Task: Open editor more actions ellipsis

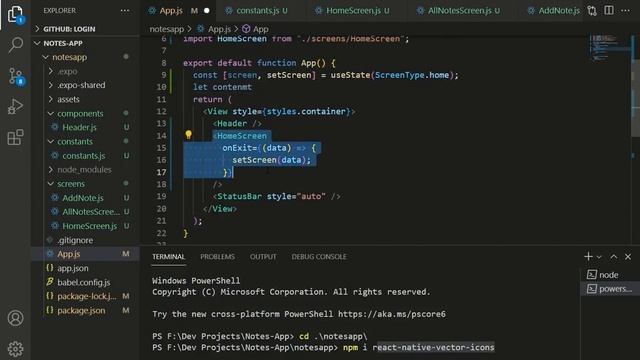Action: coord(625,11)
